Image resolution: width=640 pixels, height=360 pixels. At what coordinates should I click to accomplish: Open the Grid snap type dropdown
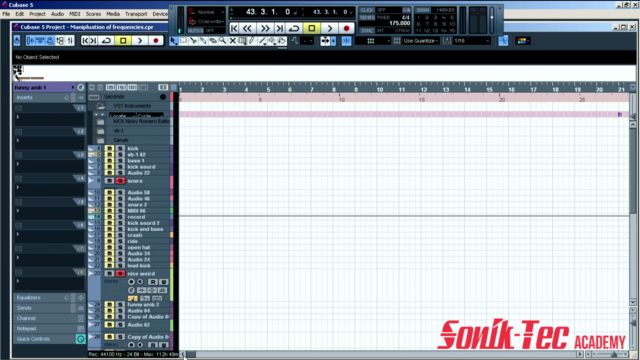click(373, 41)
